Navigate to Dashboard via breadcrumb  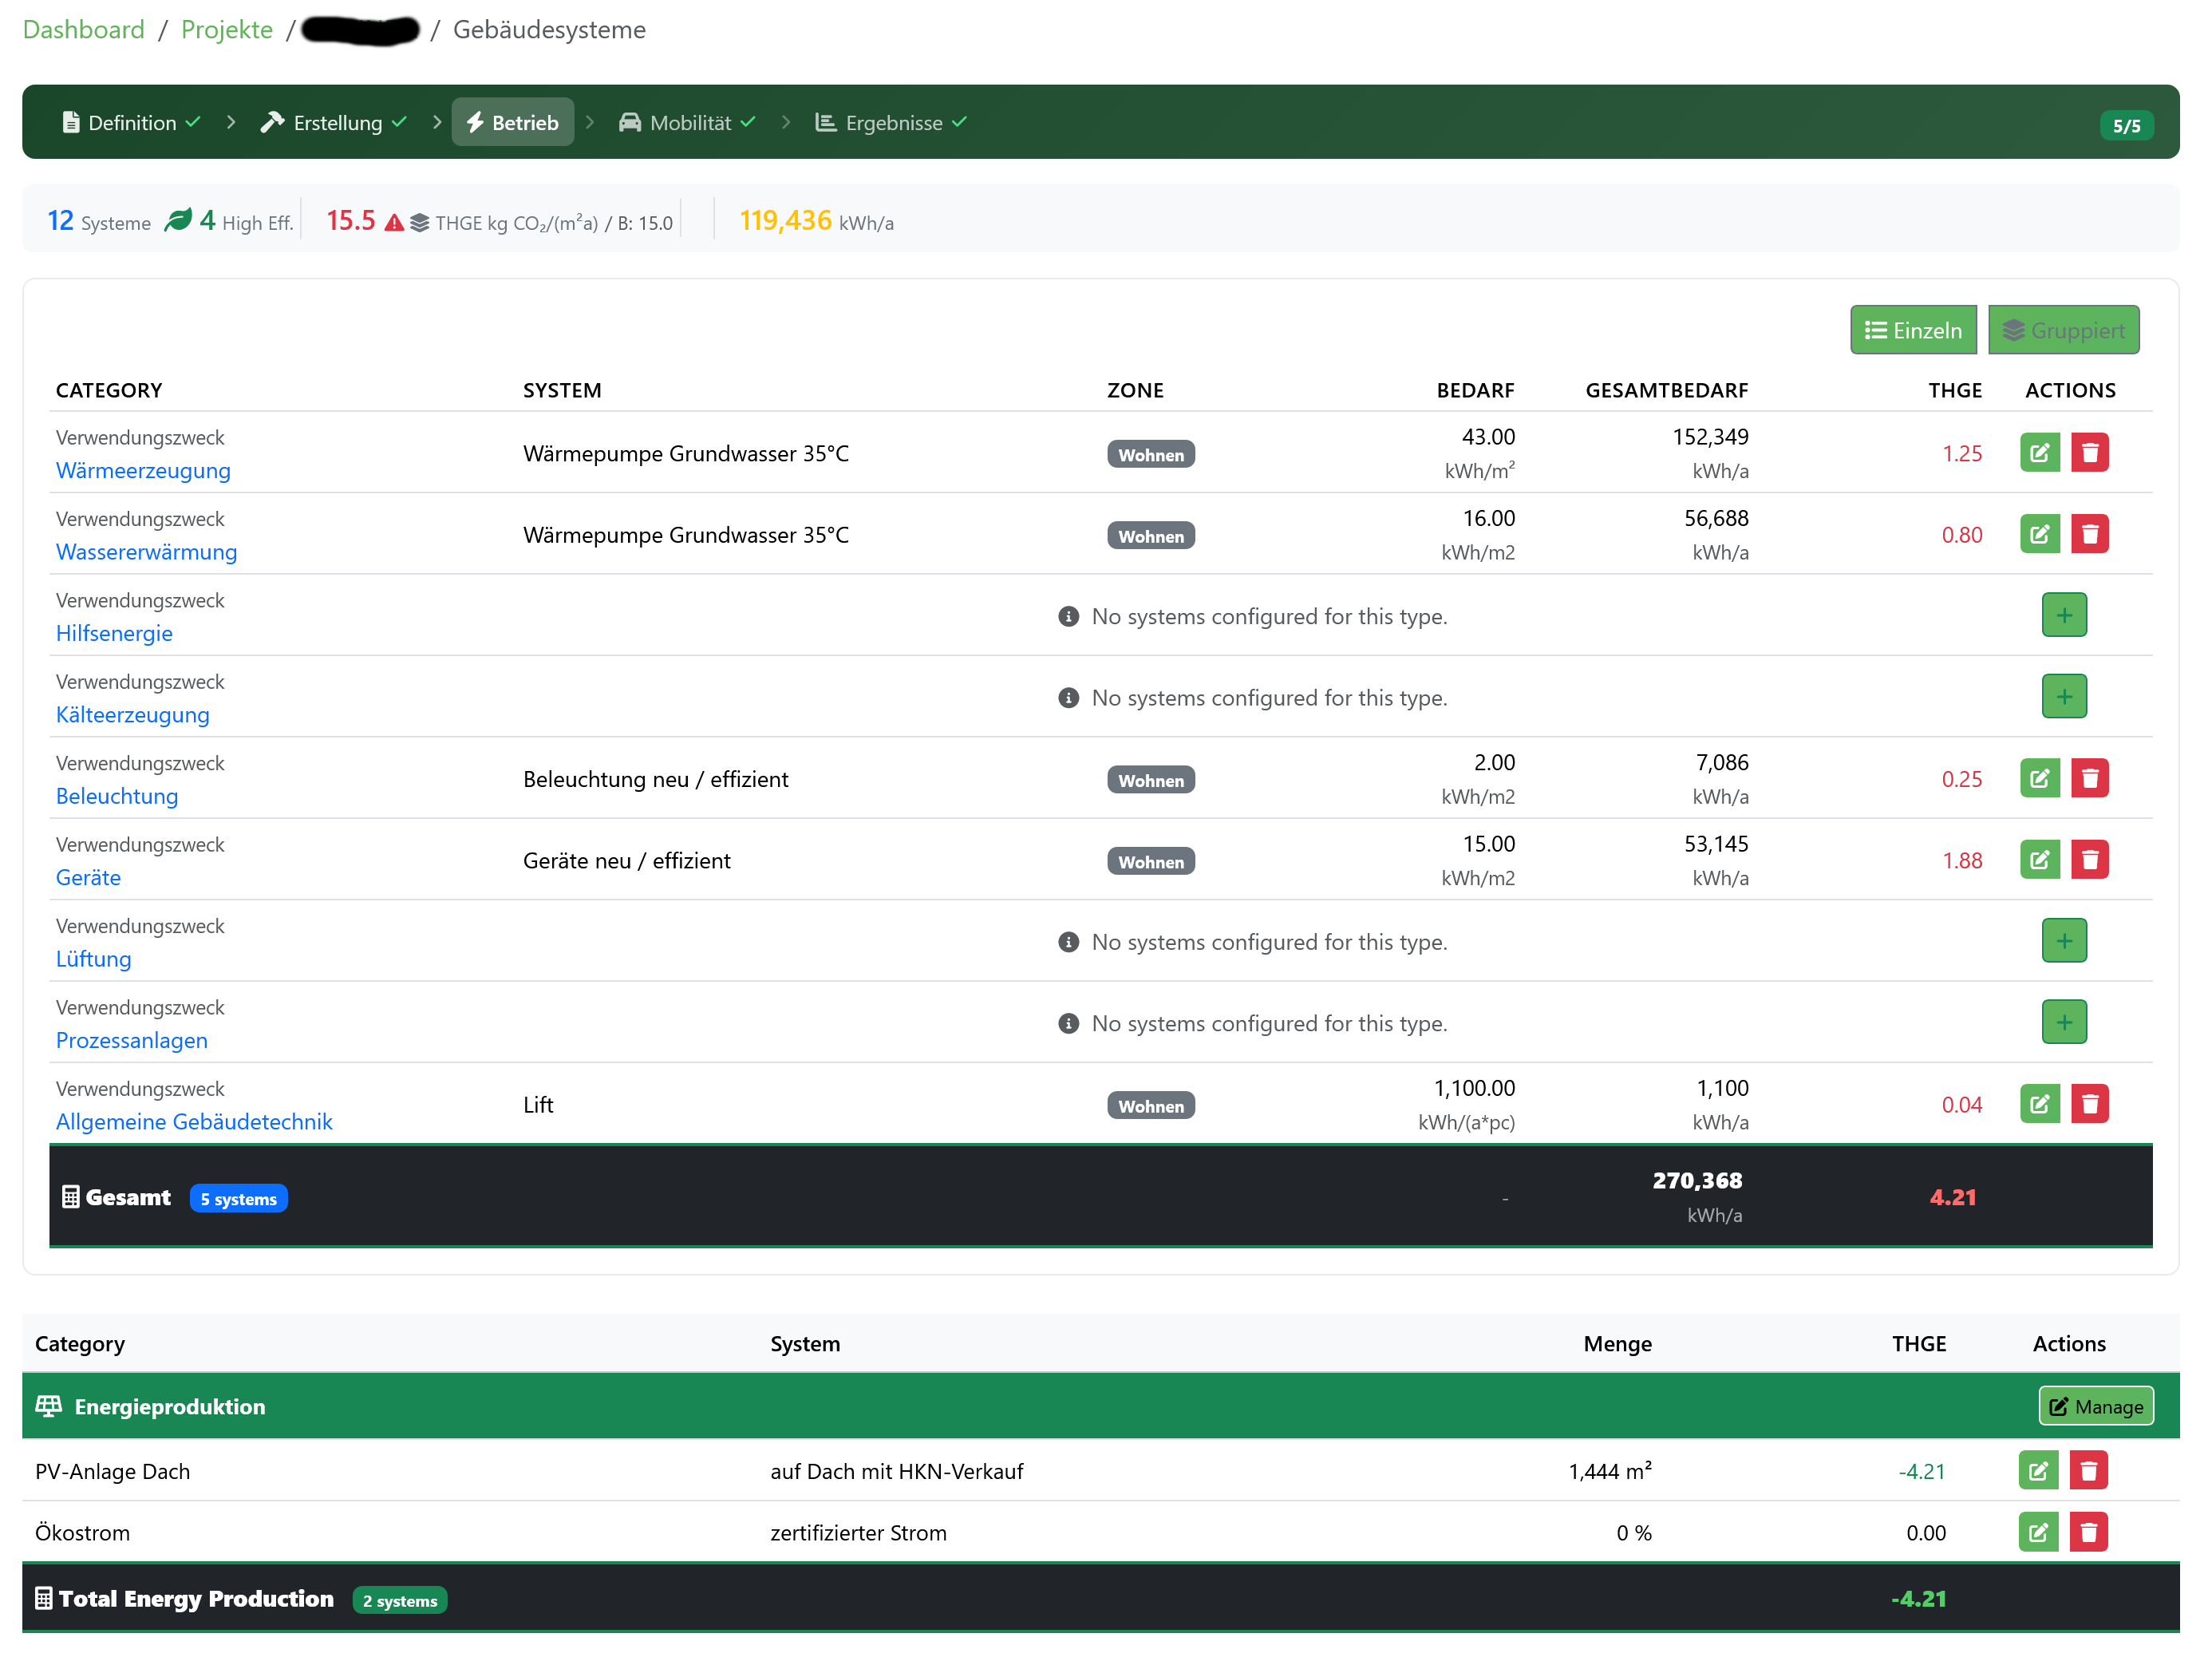coord(84,29)
